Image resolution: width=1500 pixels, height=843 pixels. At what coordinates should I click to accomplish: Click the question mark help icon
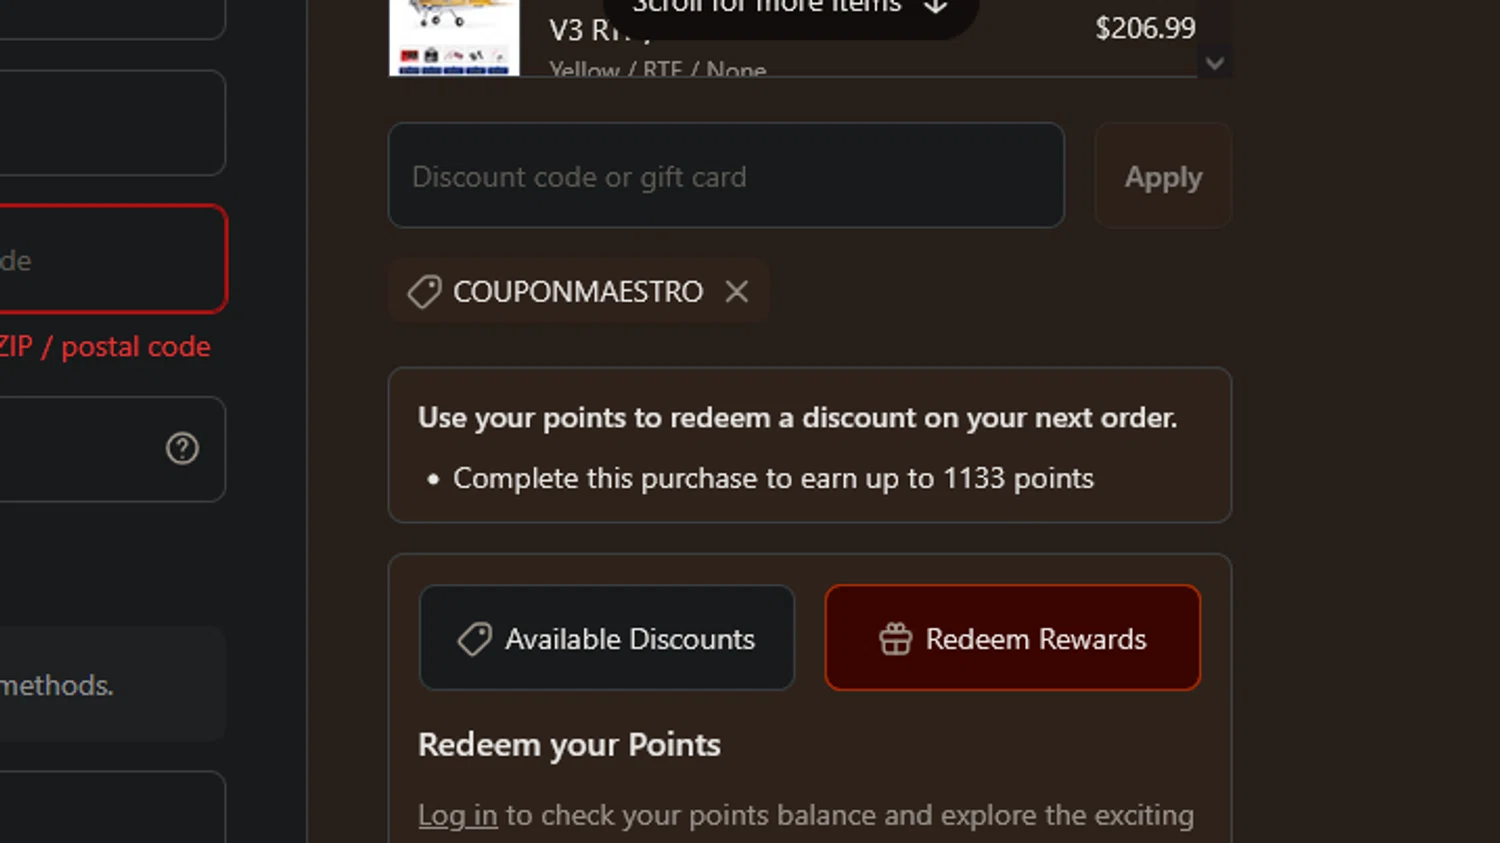pyautogui.click(x=182, y=448)
